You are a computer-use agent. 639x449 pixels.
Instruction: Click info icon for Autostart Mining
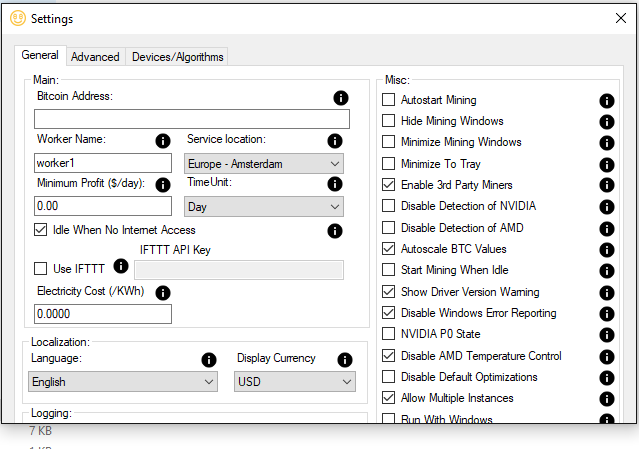606,101
